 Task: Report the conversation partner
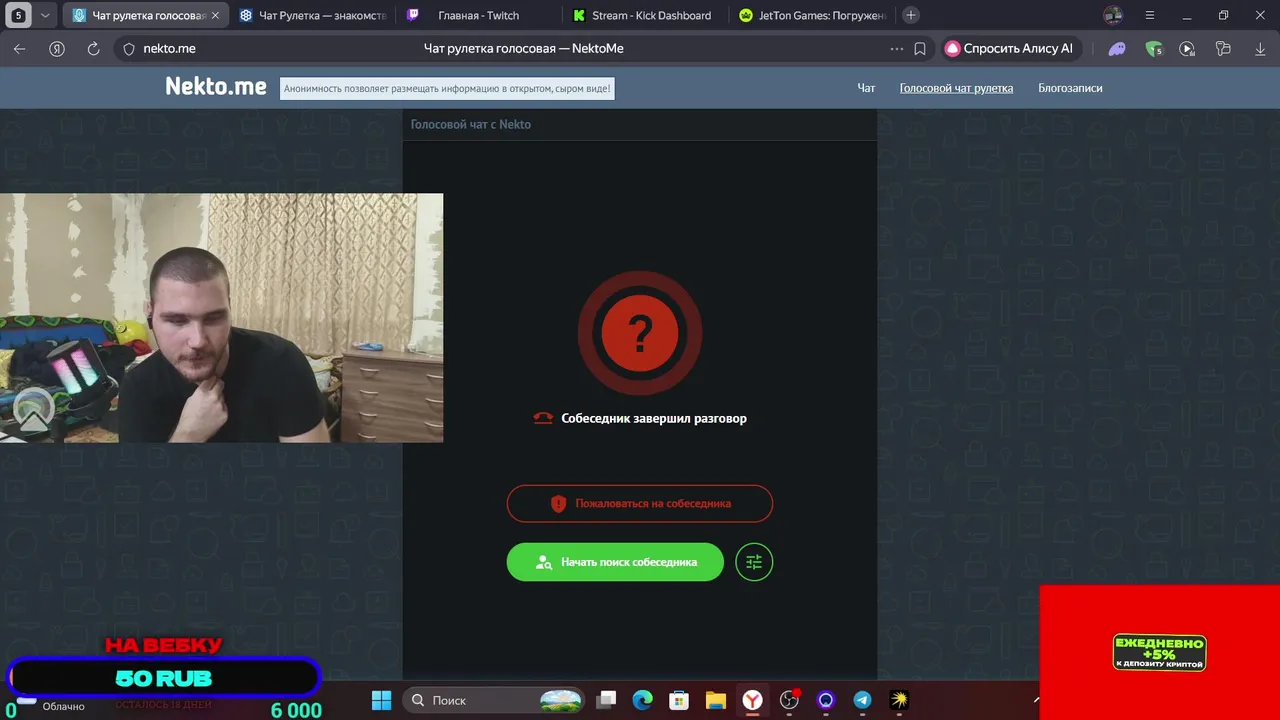coord(640,503)
